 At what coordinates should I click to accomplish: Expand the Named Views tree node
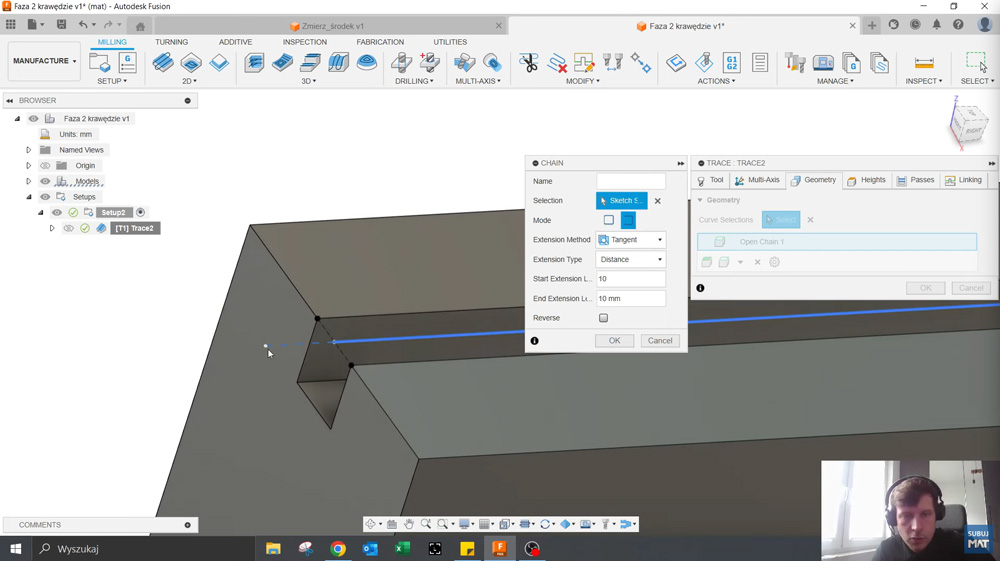point(29,150)
